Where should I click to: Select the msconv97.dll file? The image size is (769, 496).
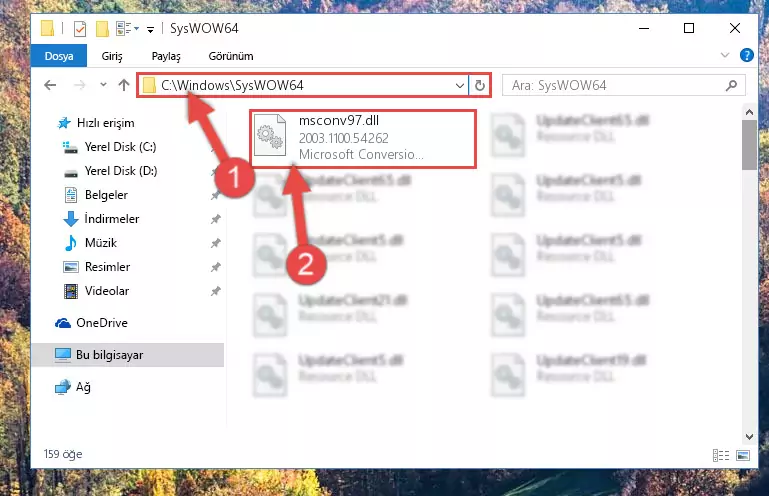pyautogui.click(x=363, y=139)
